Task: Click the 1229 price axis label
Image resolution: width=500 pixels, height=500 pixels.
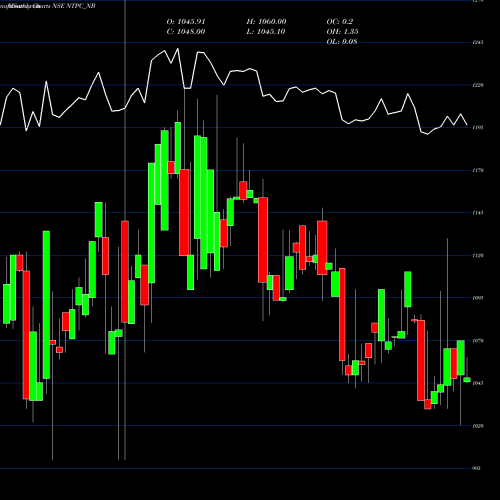Action: click(478, 85)
